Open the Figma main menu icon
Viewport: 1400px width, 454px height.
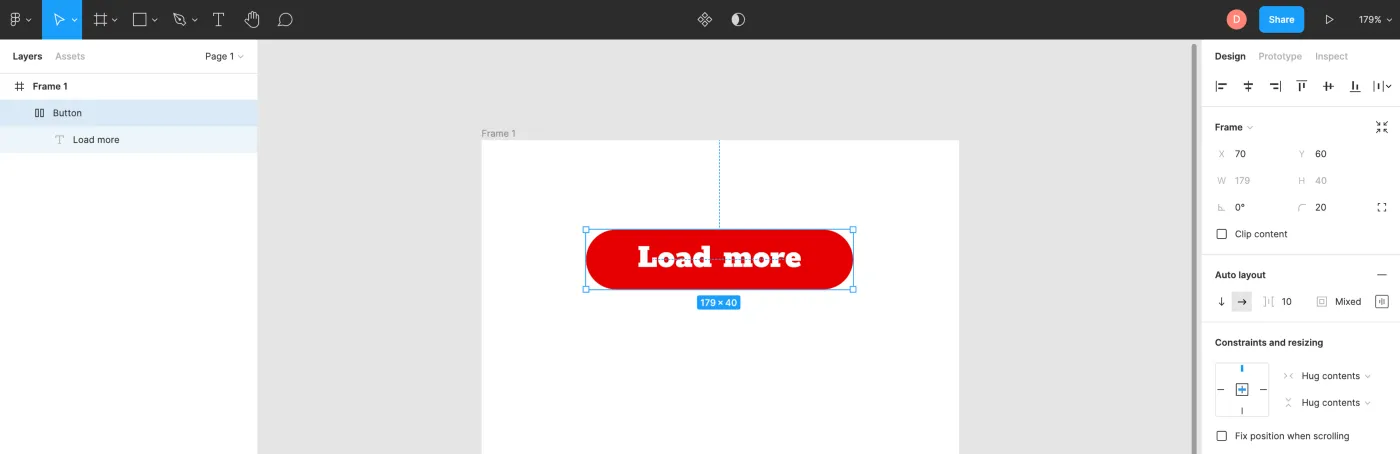point(20,19)
